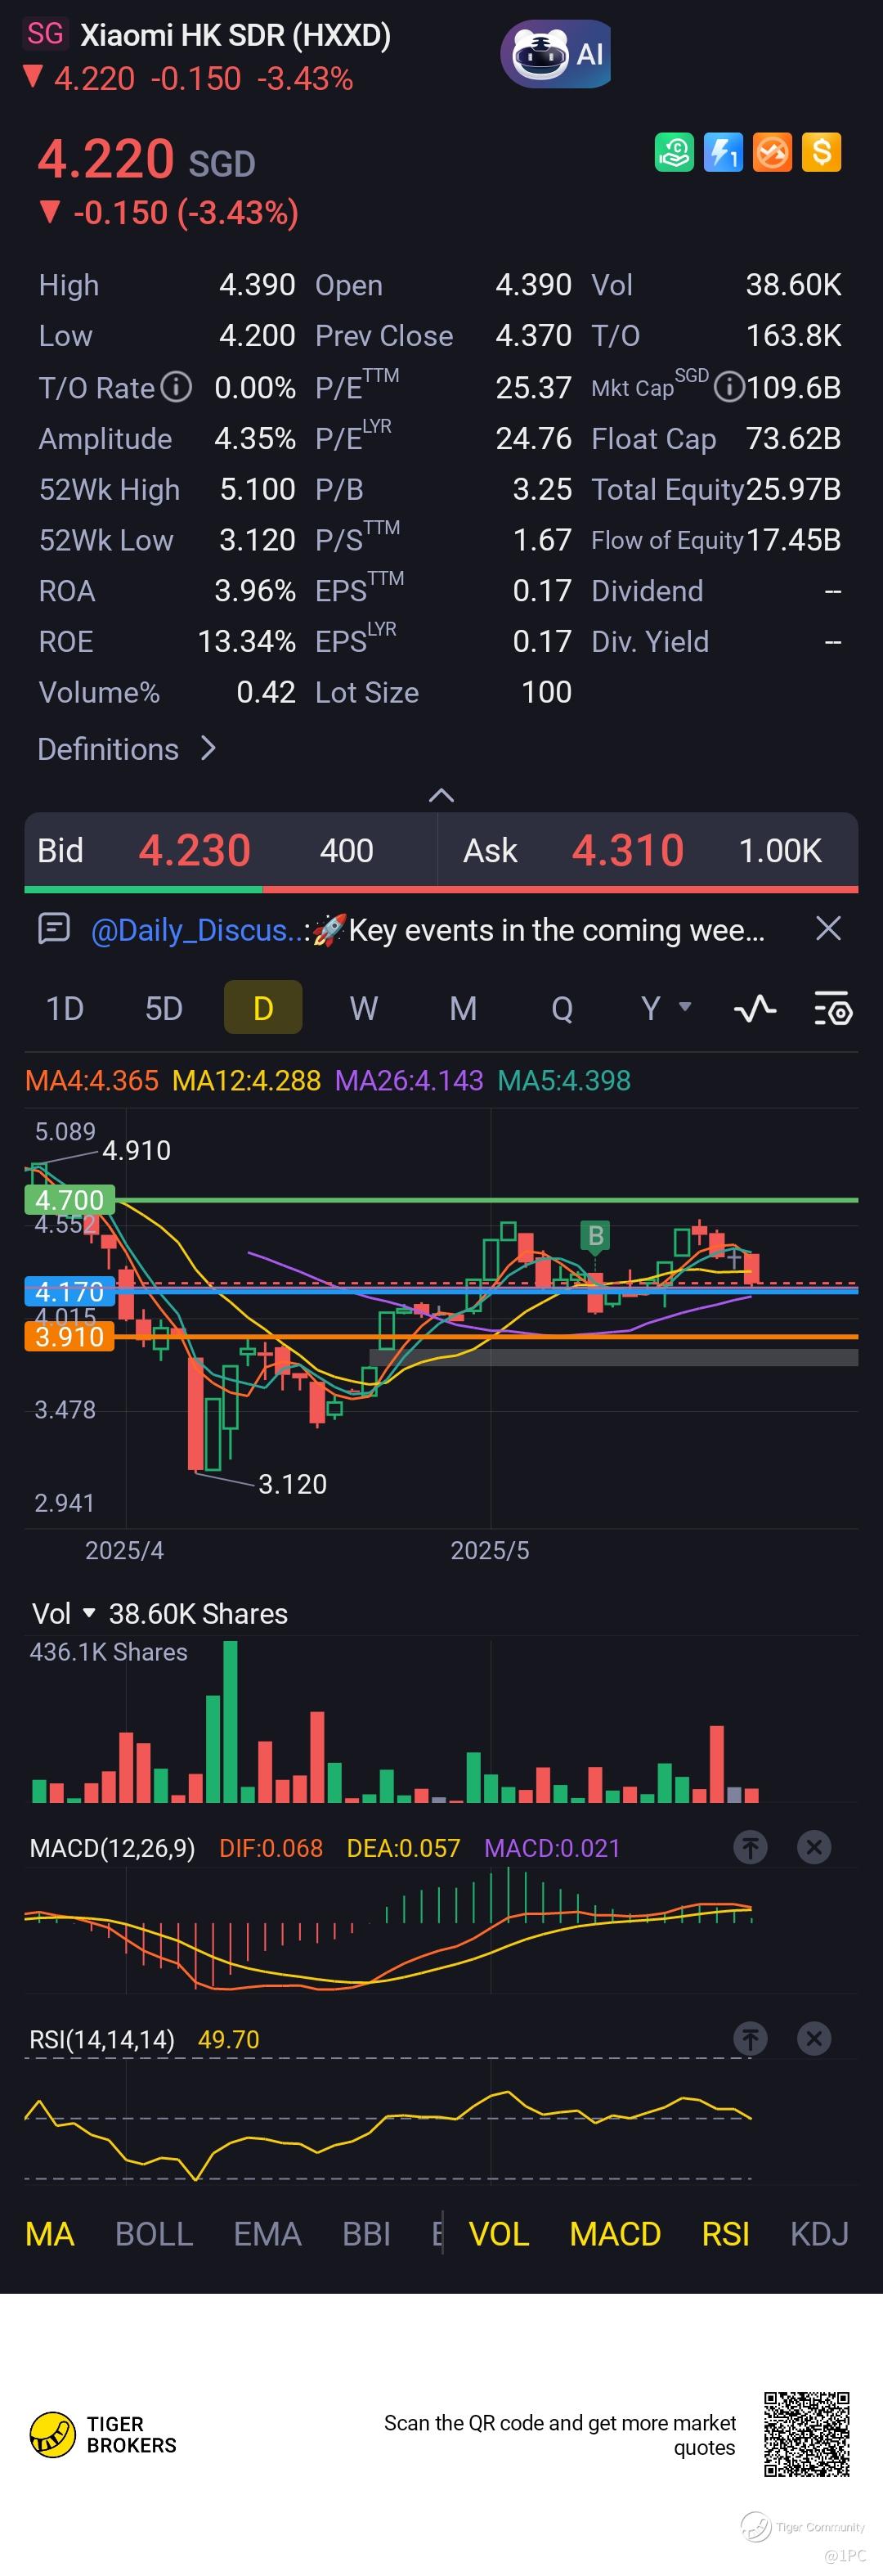
Task: Tap the Ask 4.310 price
Action: 628,850
